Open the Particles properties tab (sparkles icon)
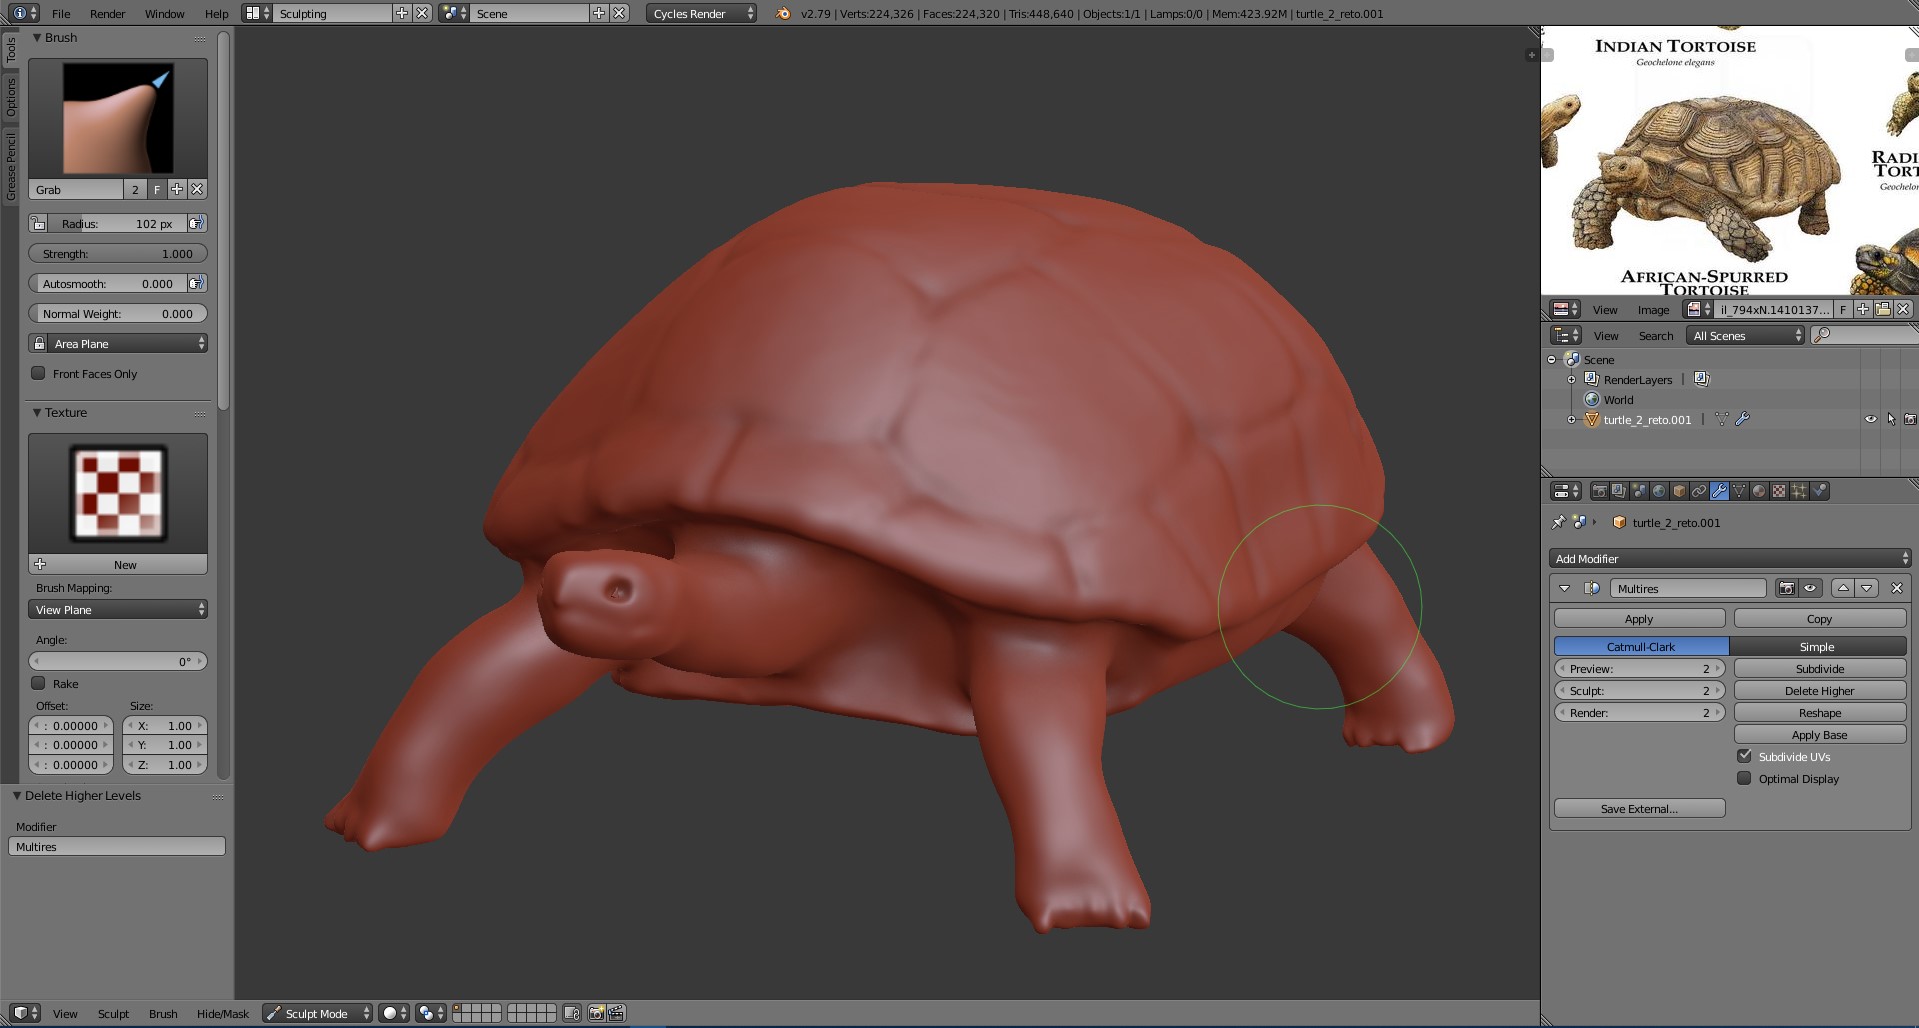Screen dimensions: 1919x1028 point(1799,491)
